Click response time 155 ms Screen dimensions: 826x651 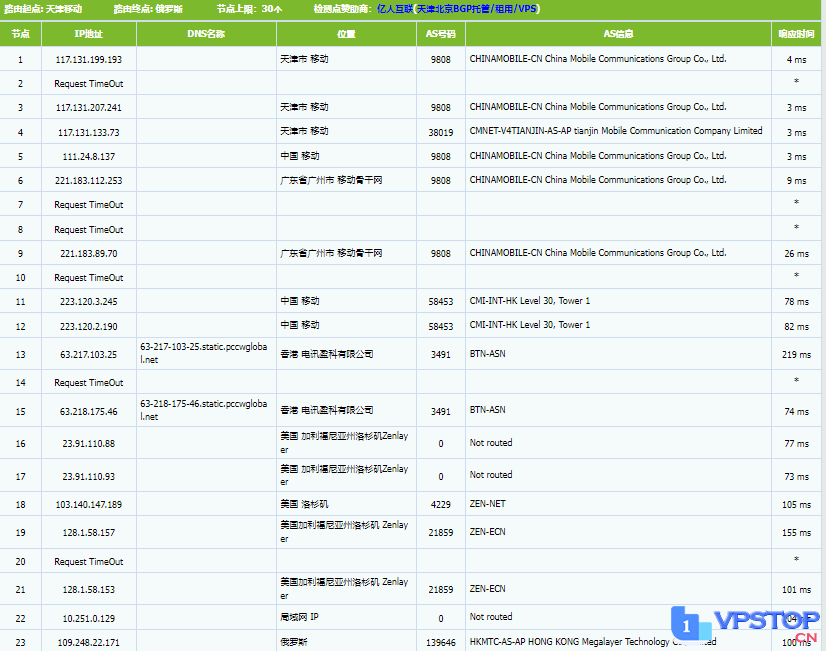(x=796, y=532)
